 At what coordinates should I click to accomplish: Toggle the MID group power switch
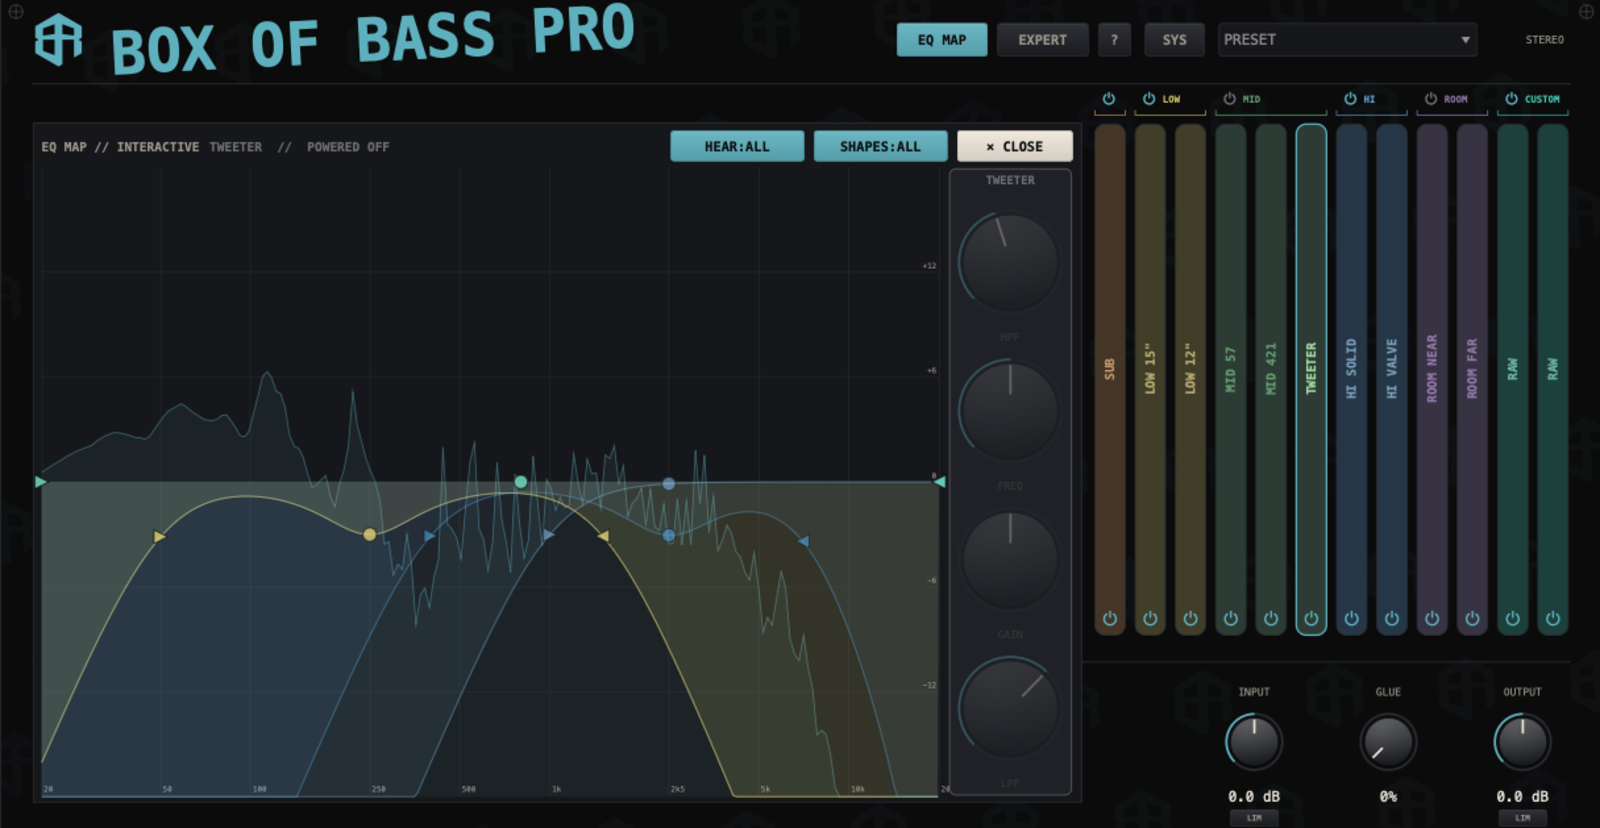1230,99
